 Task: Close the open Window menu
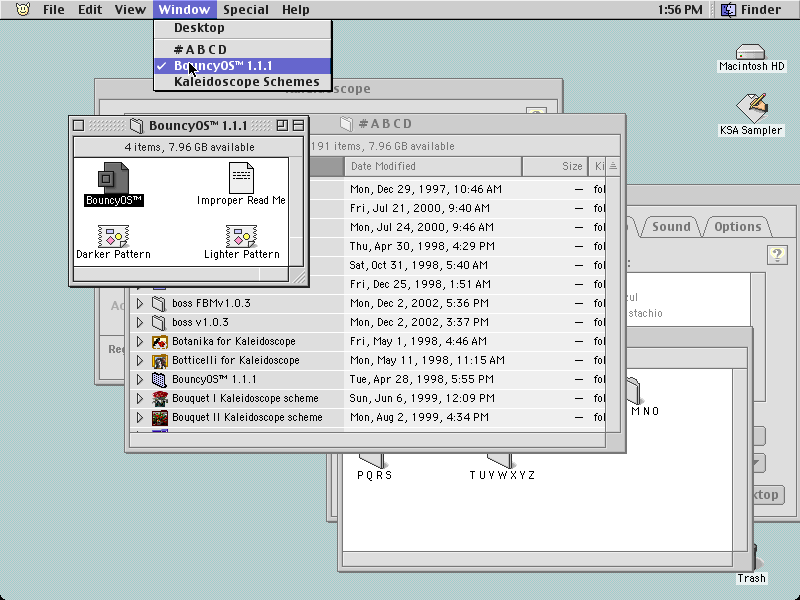(x=184, y=10)
